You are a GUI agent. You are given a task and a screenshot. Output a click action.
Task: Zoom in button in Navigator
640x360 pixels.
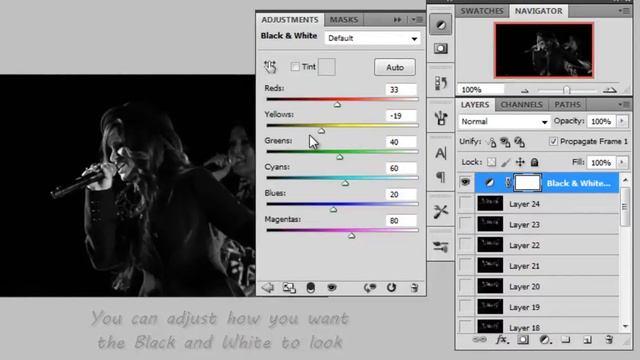tap(609, 90)
